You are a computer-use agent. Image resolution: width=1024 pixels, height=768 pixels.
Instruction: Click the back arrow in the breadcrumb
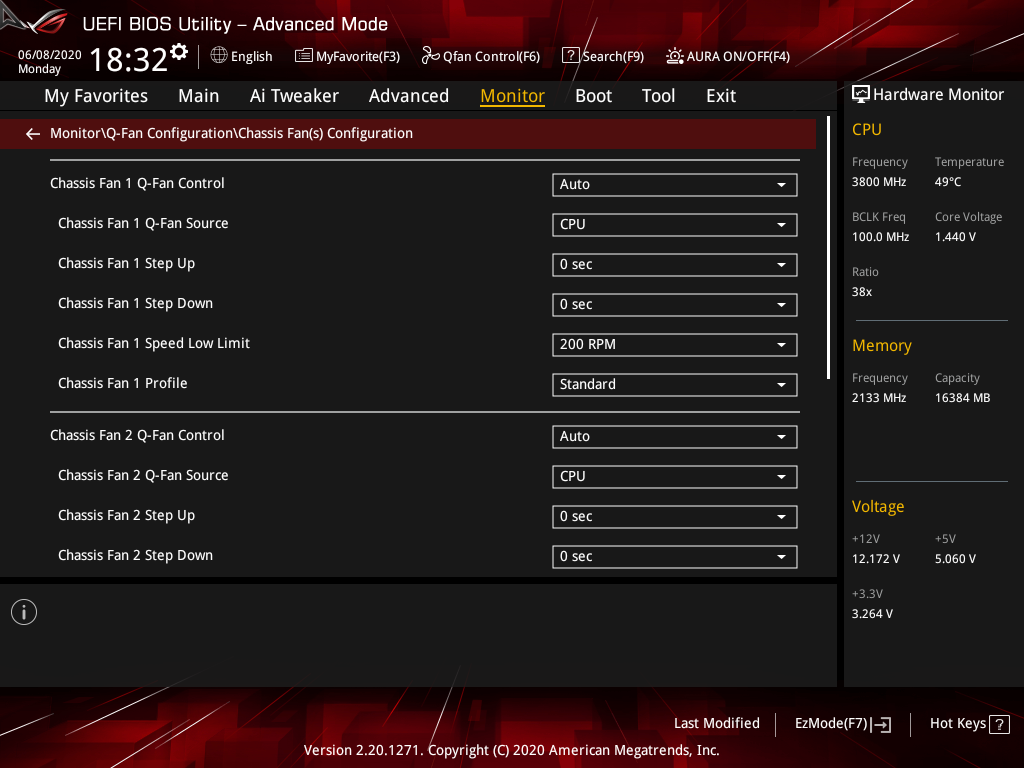click(33, 134)
